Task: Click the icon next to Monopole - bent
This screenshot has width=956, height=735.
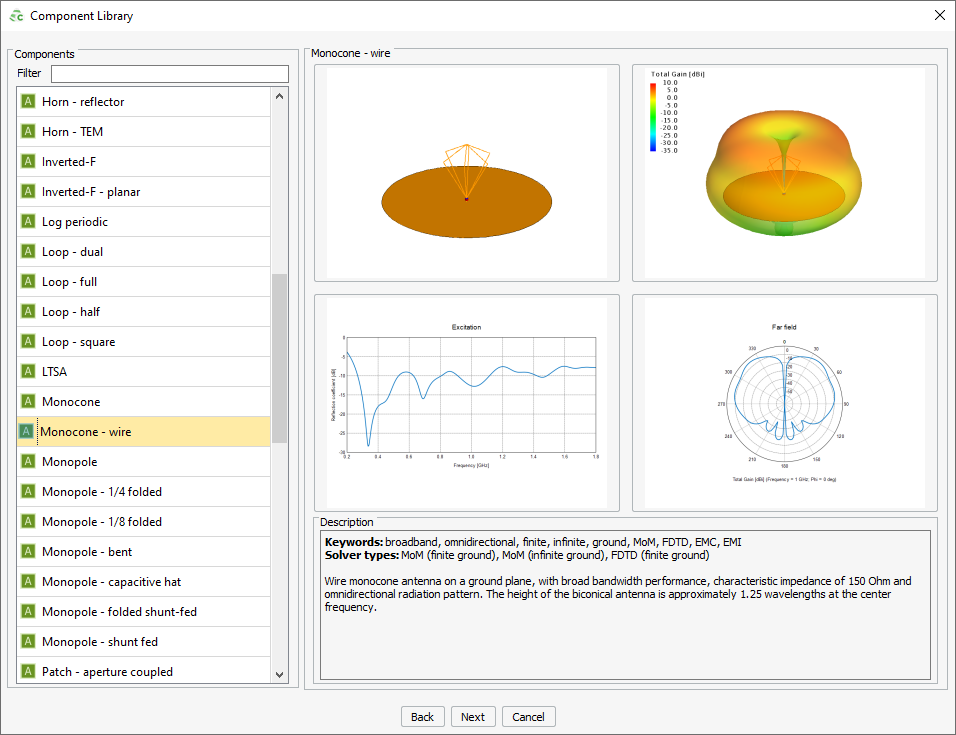Action: [28, 552]
